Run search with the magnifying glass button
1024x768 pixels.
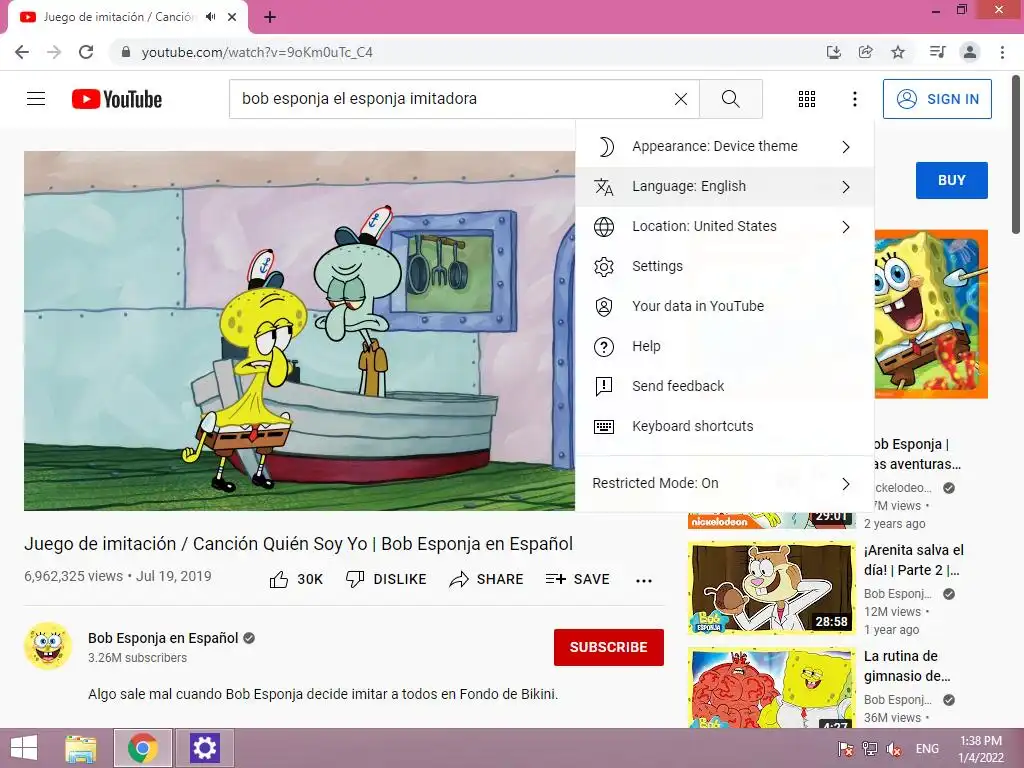click(731, 99)
